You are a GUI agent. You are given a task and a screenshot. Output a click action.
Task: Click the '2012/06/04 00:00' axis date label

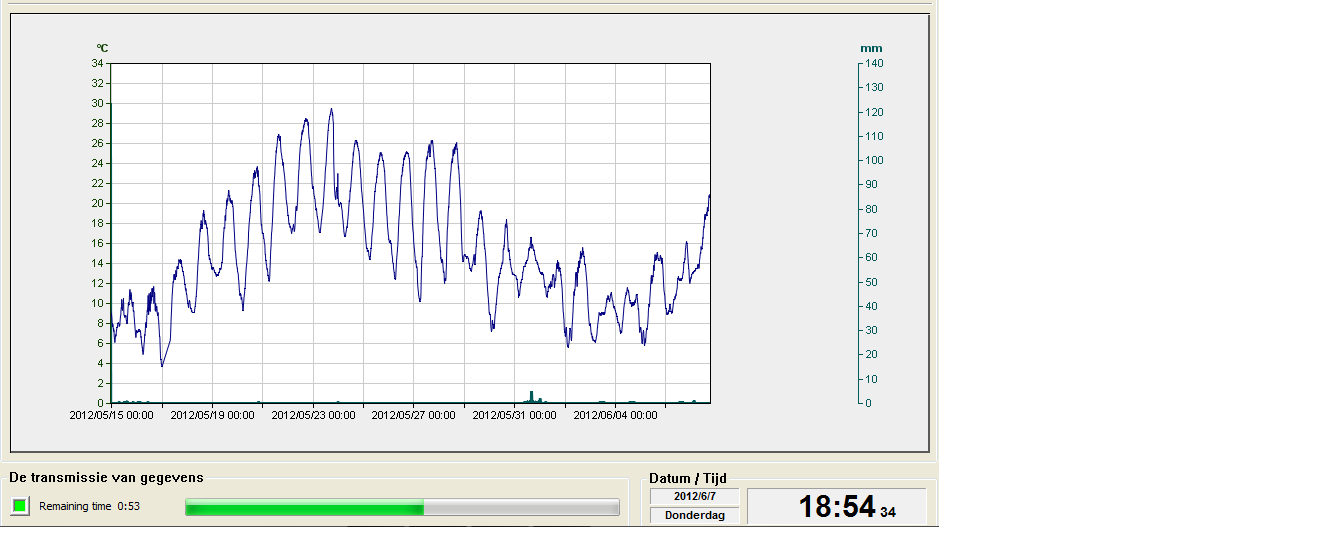pyautogui.click(x=615, y=415)
